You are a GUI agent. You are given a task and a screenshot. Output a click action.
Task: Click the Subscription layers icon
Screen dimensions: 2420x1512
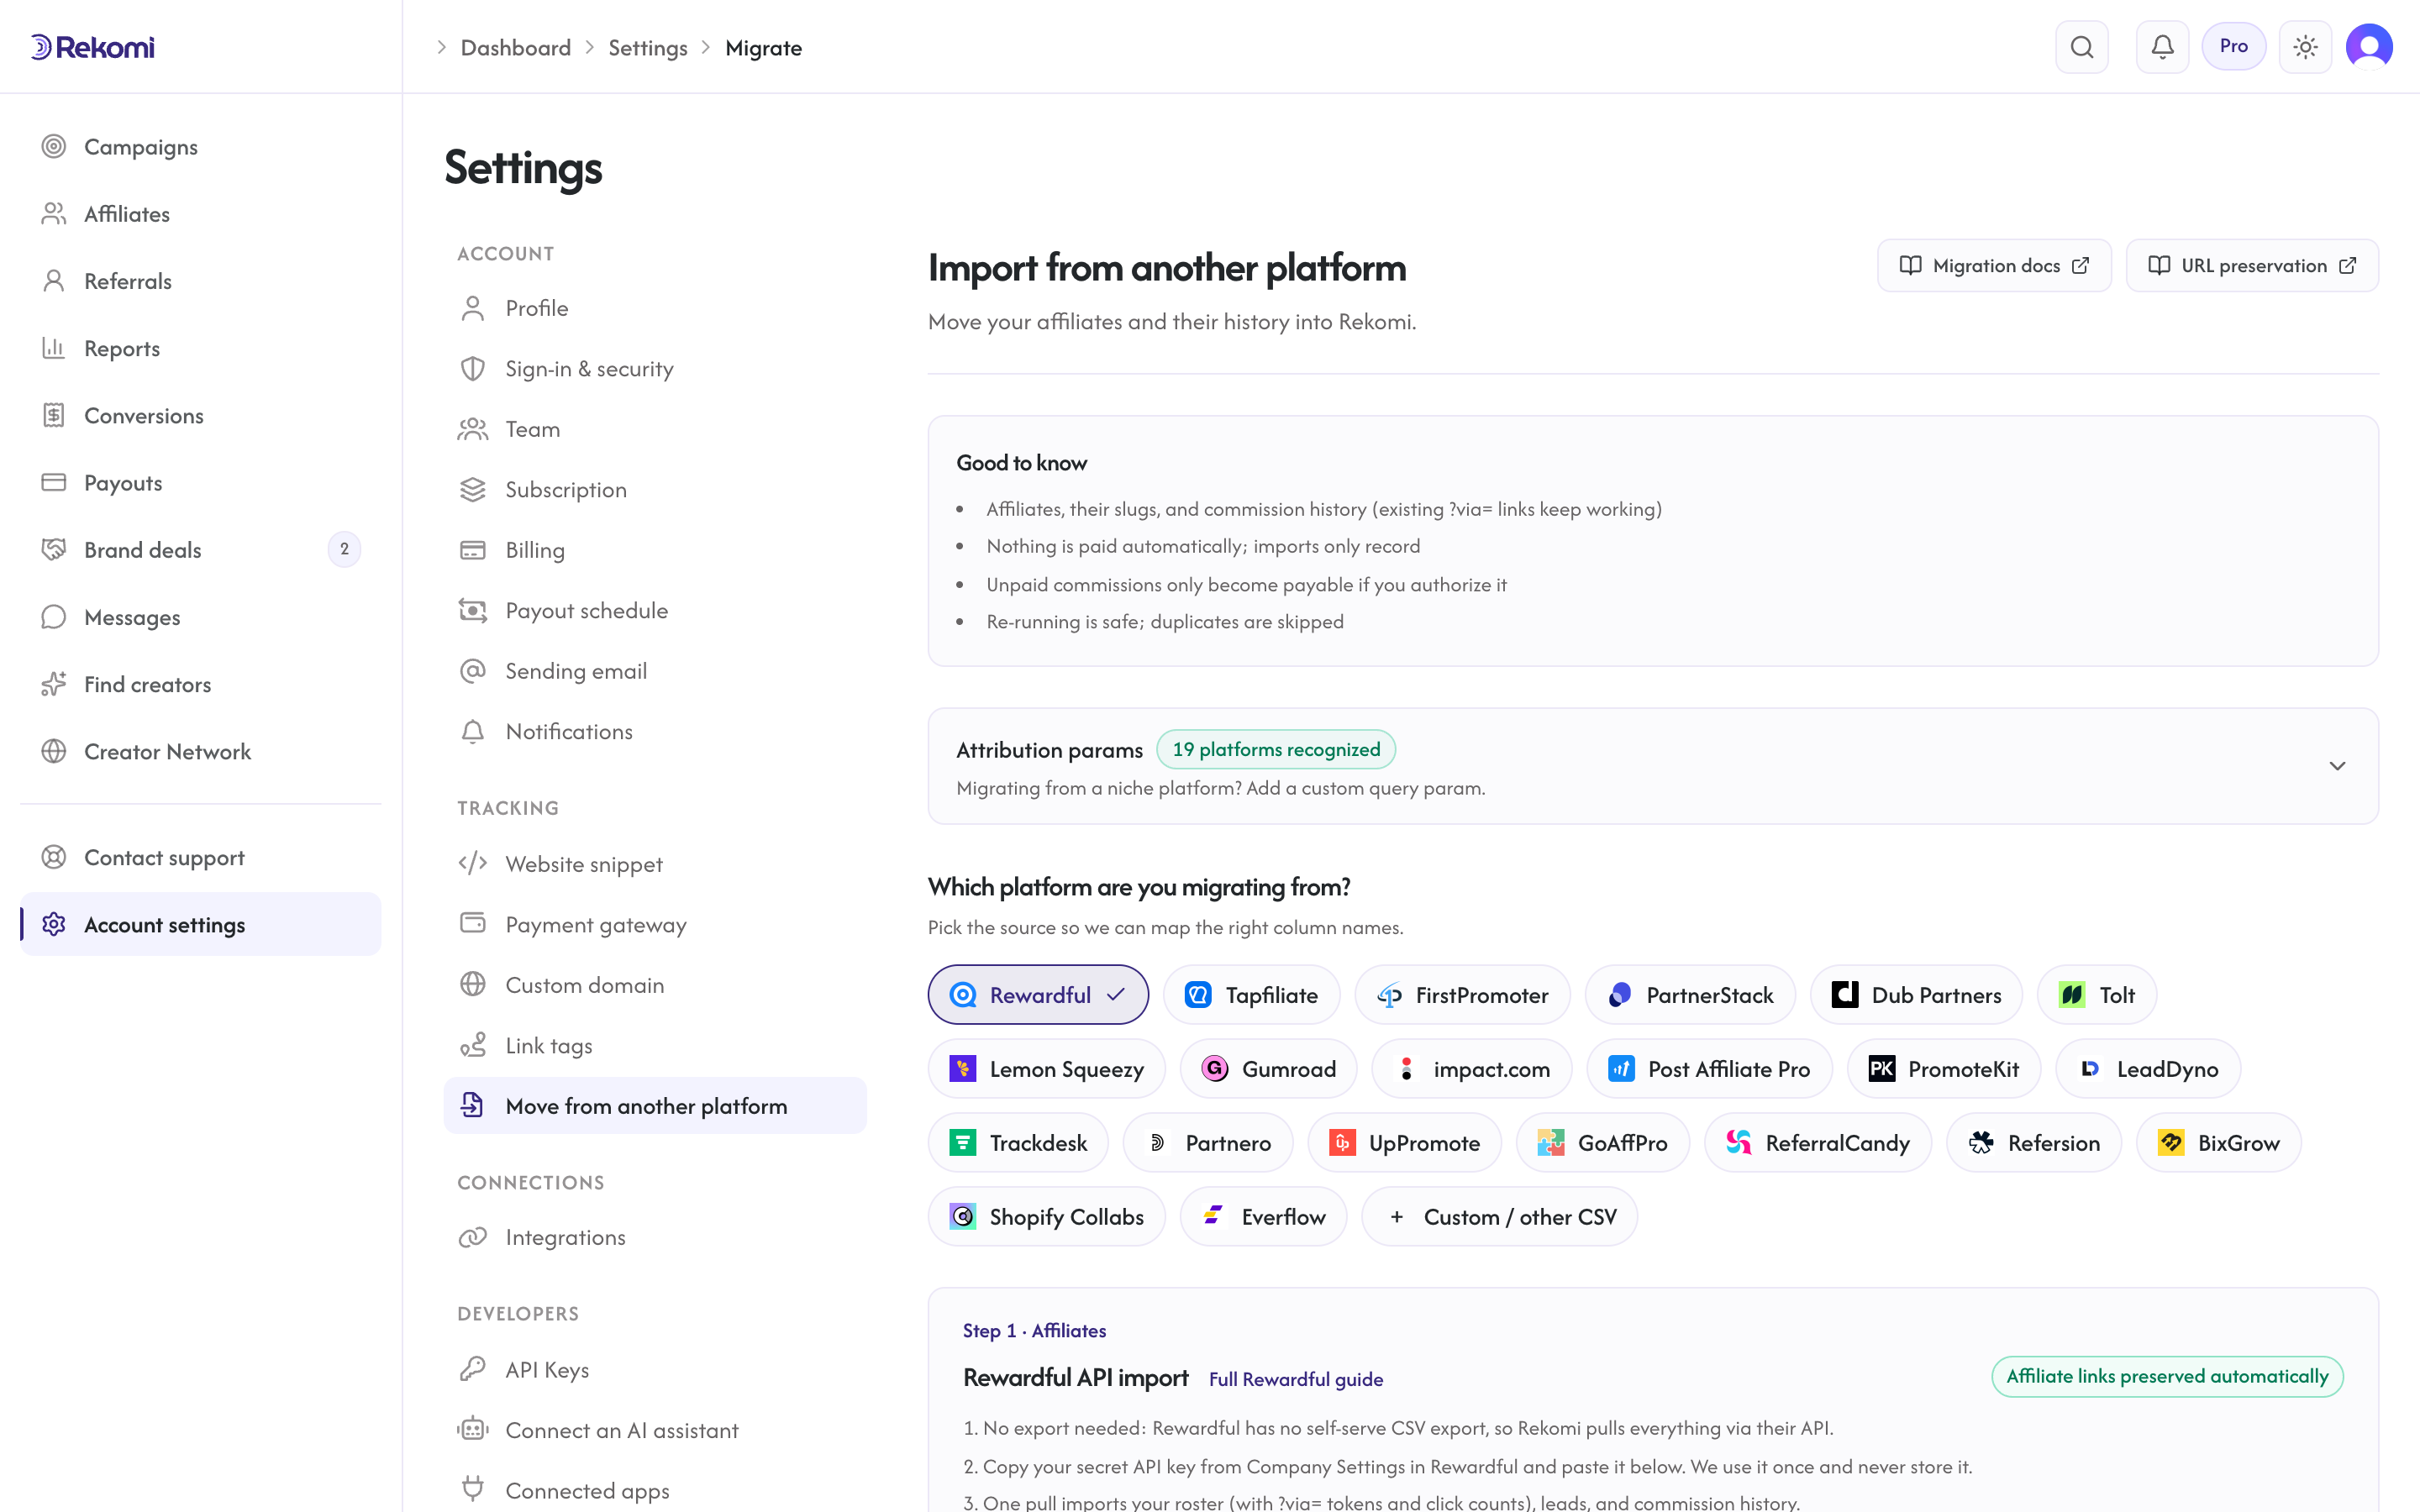tap(473, 490)
